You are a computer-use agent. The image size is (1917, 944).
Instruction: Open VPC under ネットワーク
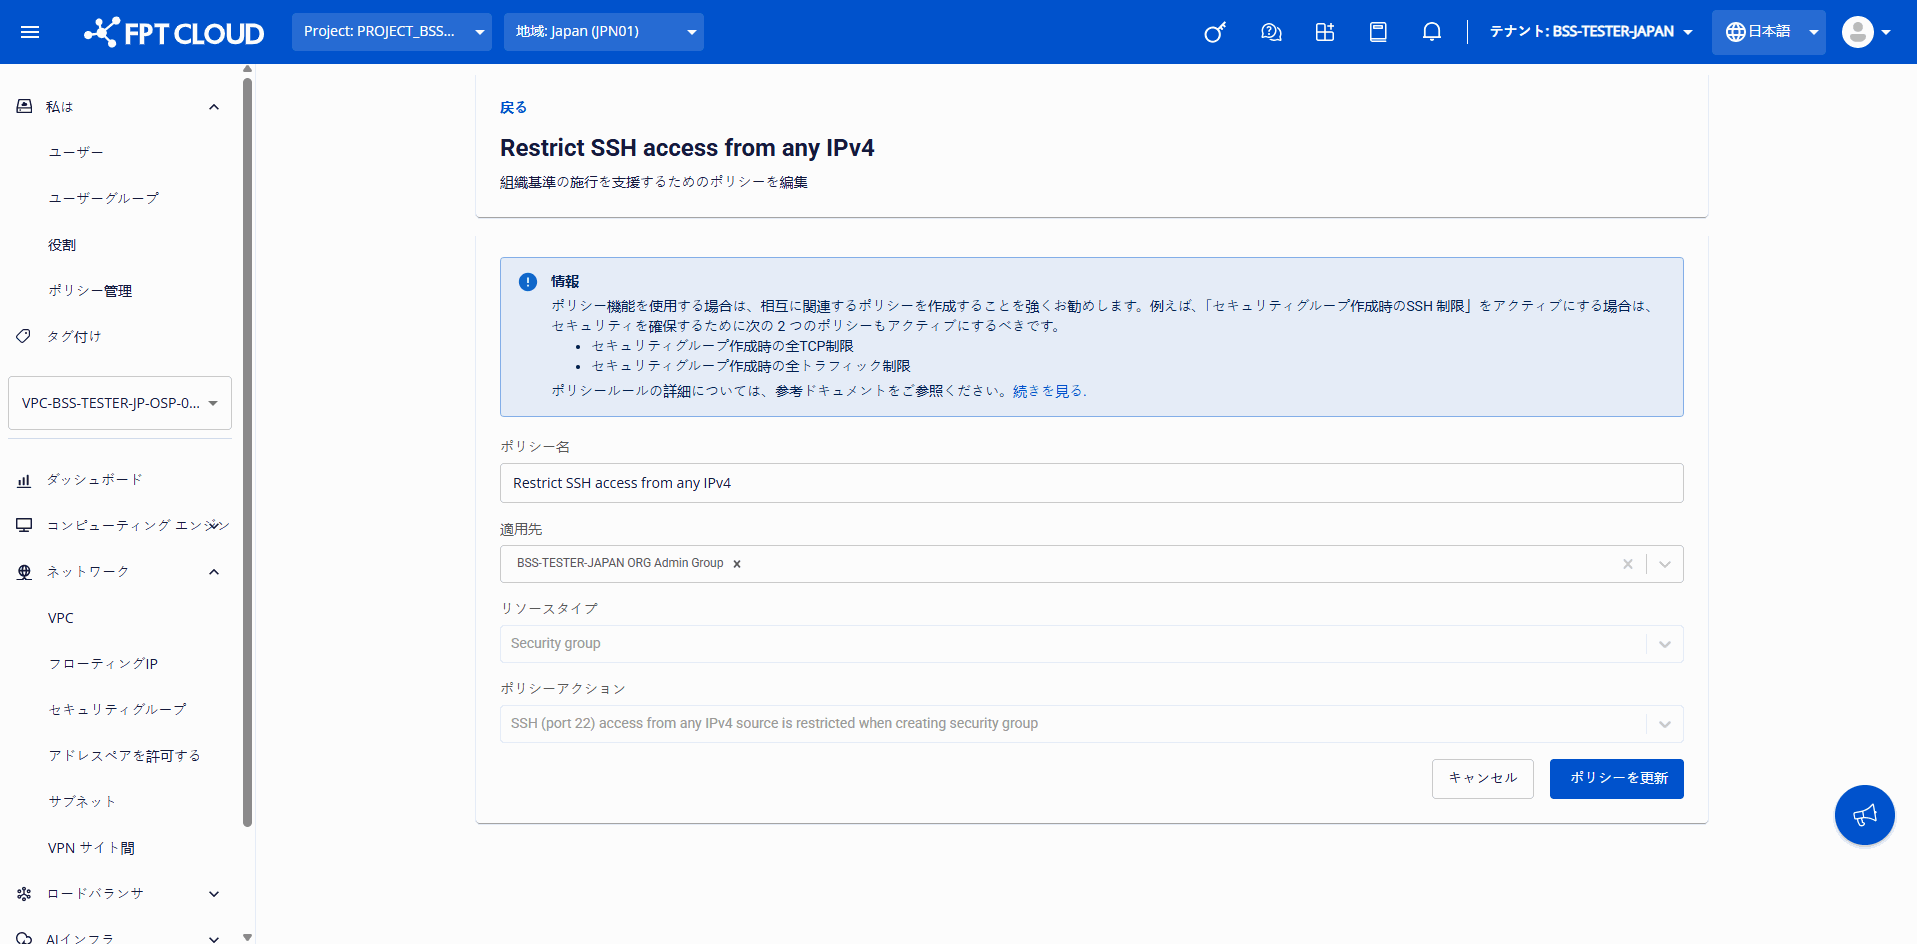pos(61,618)
